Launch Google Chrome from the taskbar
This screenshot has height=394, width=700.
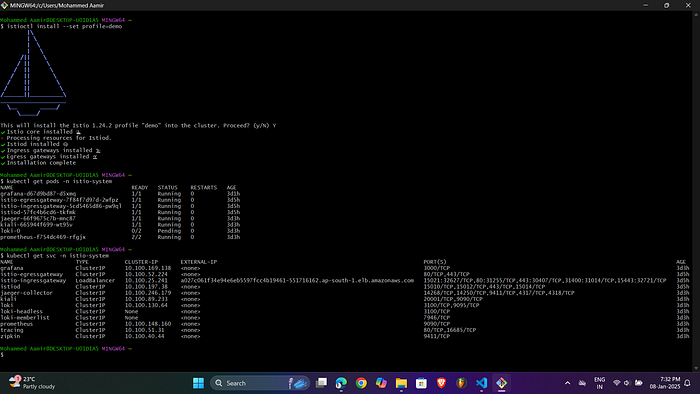pyautogui.click(x=361, y=383)
